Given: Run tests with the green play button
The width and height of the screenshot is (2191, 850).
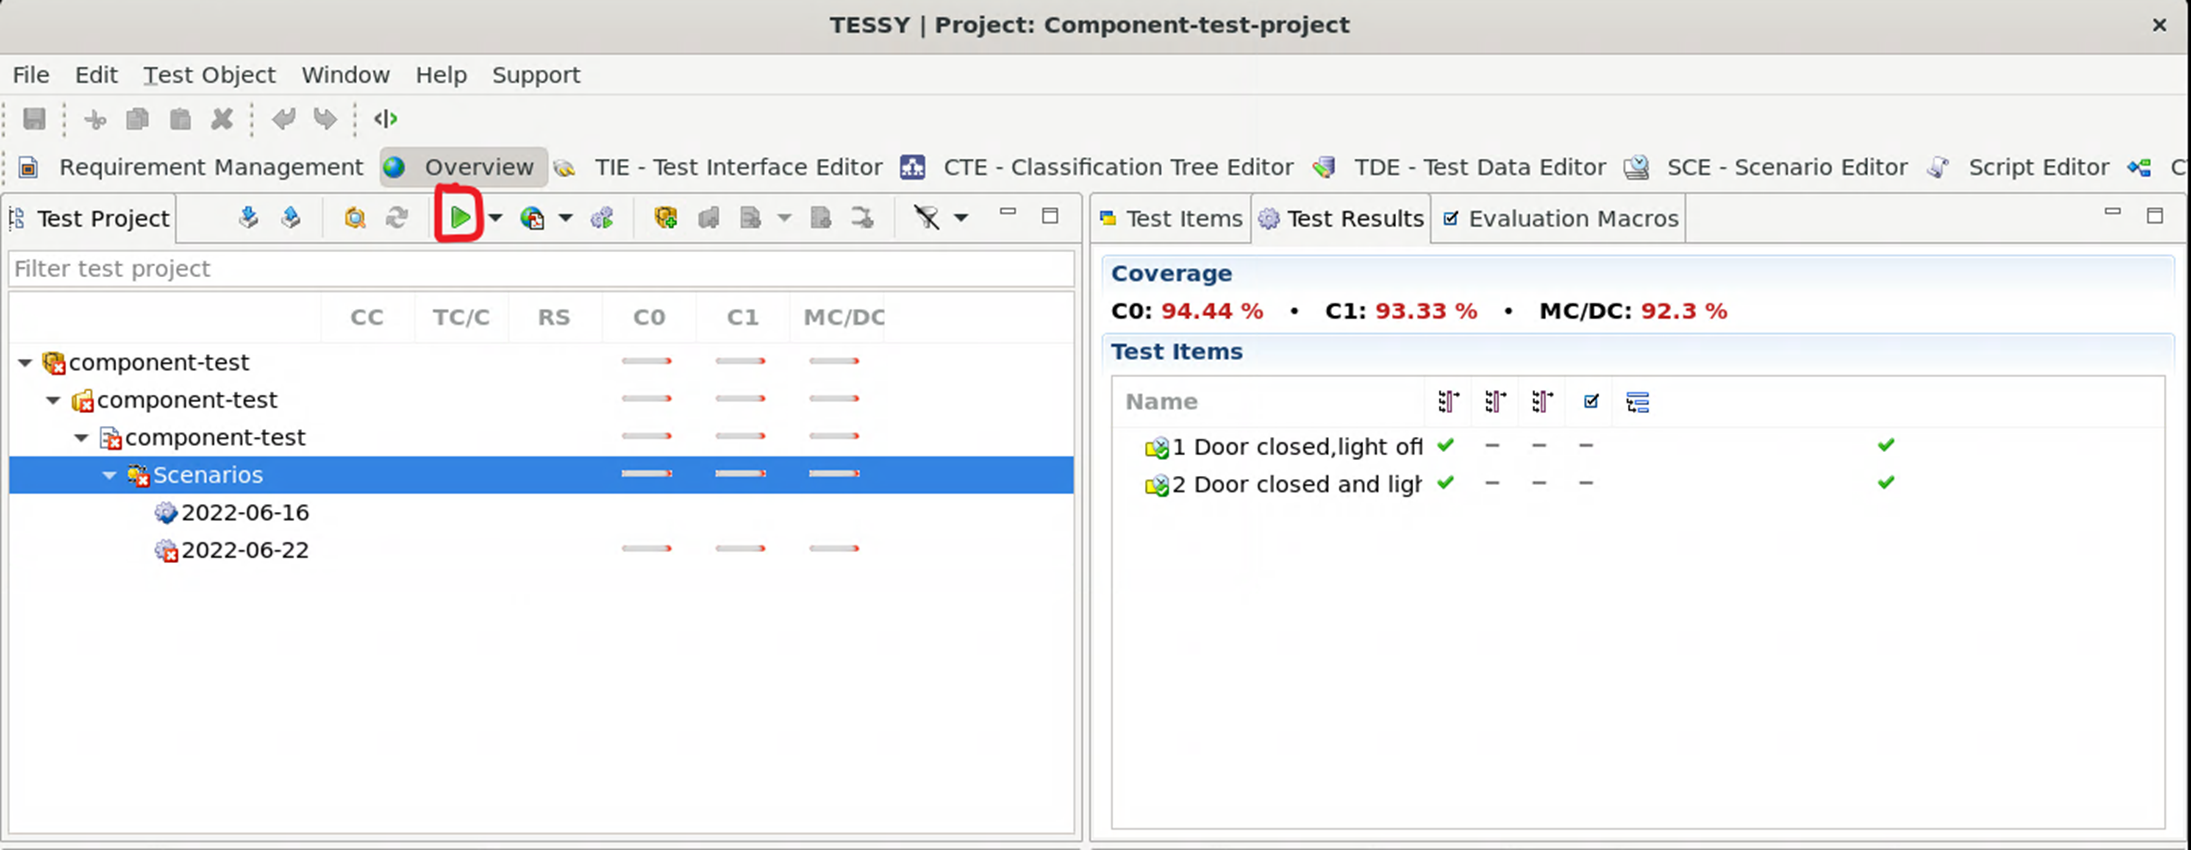Looking at the screenshot, I should [459, 216].
